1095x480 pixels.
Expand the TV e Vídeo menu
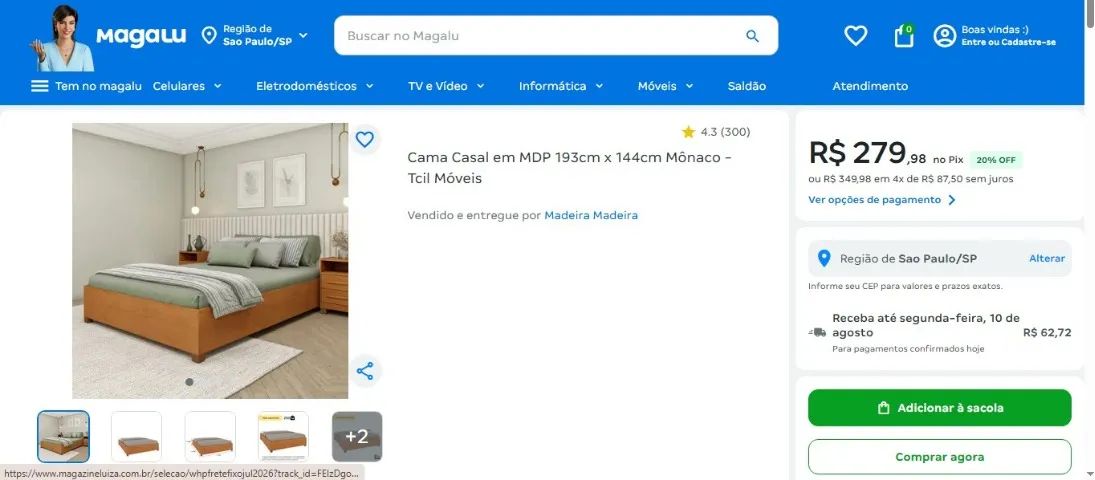click(x=446, y=86)
